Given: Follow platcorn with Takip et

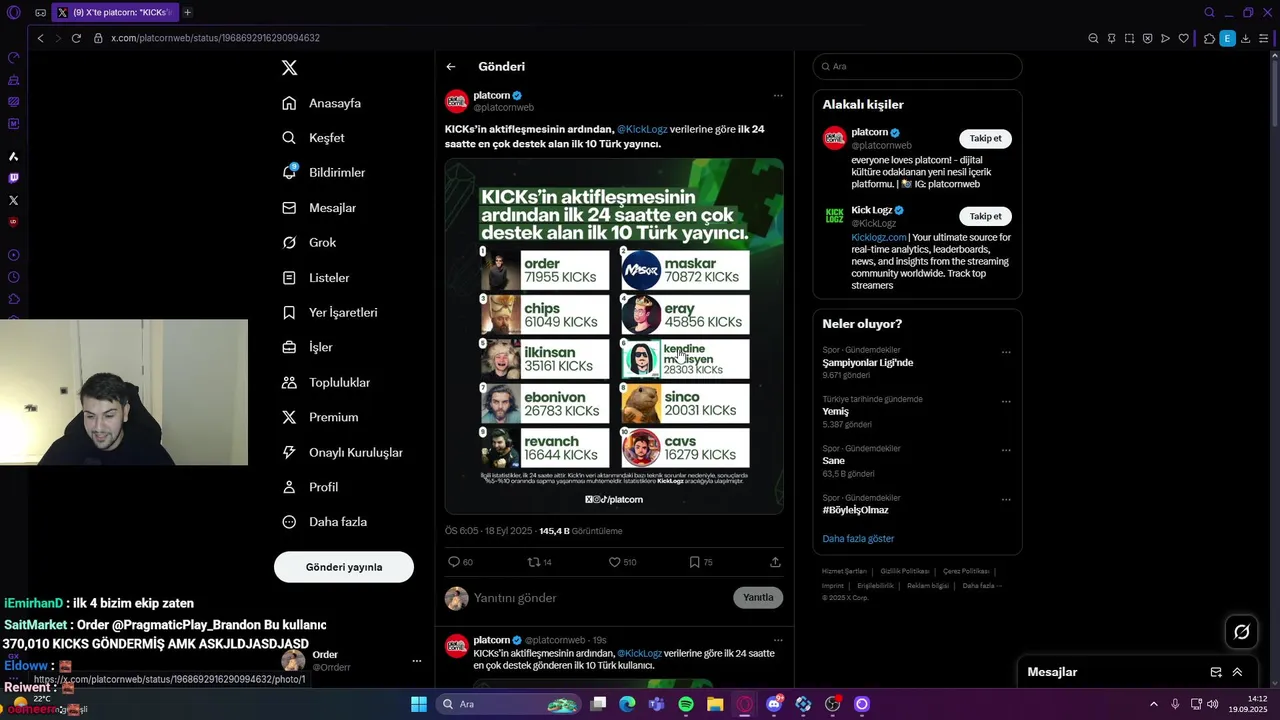Looking at the screenshot, I should tap(985, 139).
